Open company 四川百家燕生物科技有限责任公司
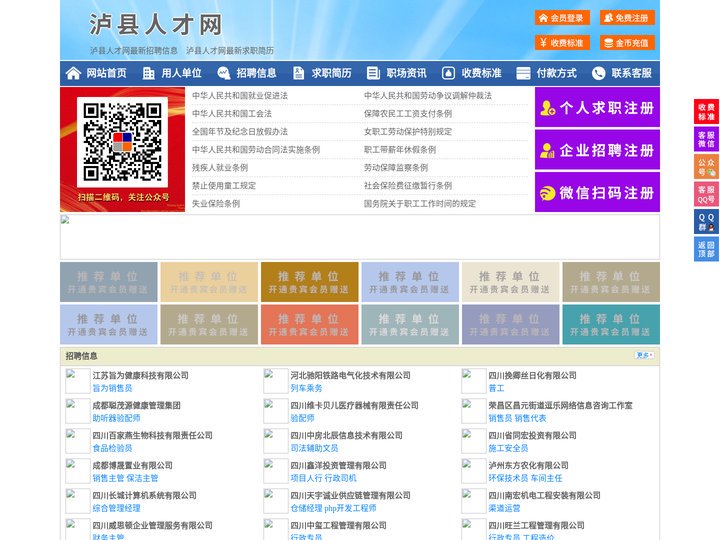The image size is (720, 540). [x=152, y=435]
